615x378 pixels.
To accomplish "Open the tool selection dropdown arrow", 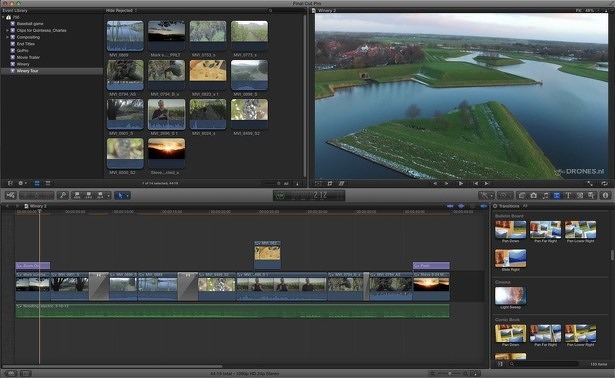I will click(x=128, y=195).
